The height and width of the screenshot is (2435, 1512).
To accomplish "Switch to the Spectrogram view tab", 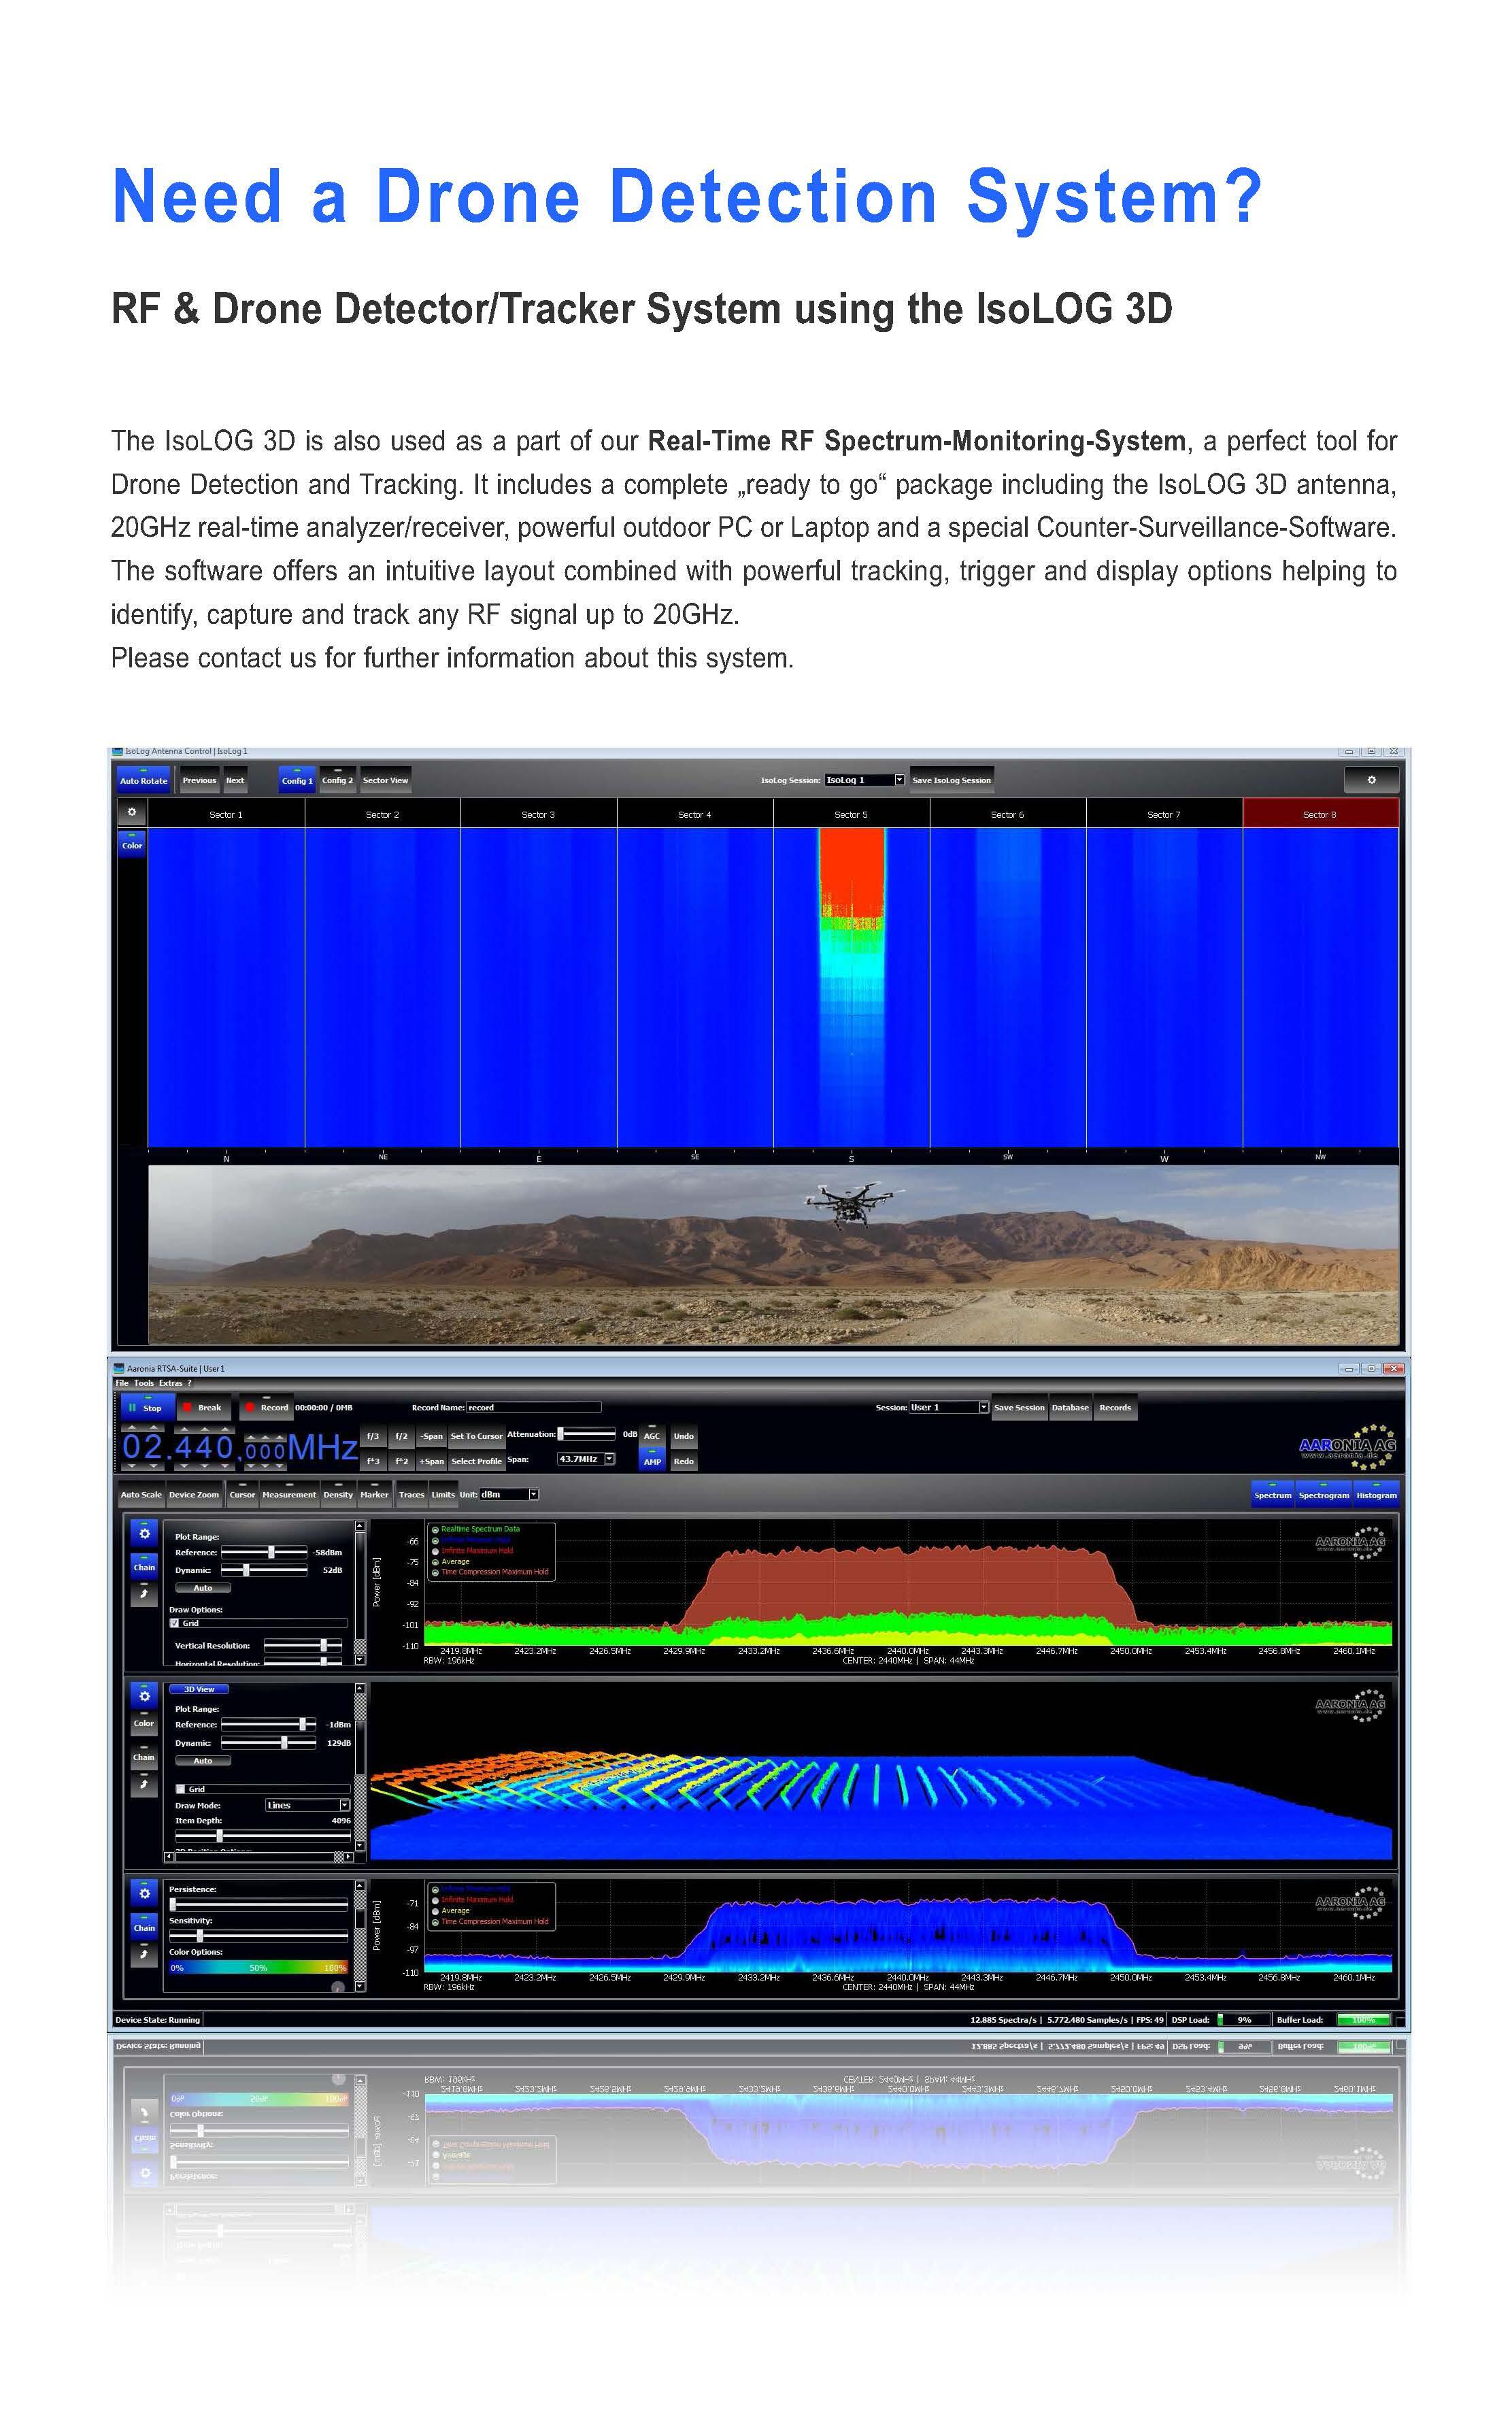I will click(x=1323, y=1494).
